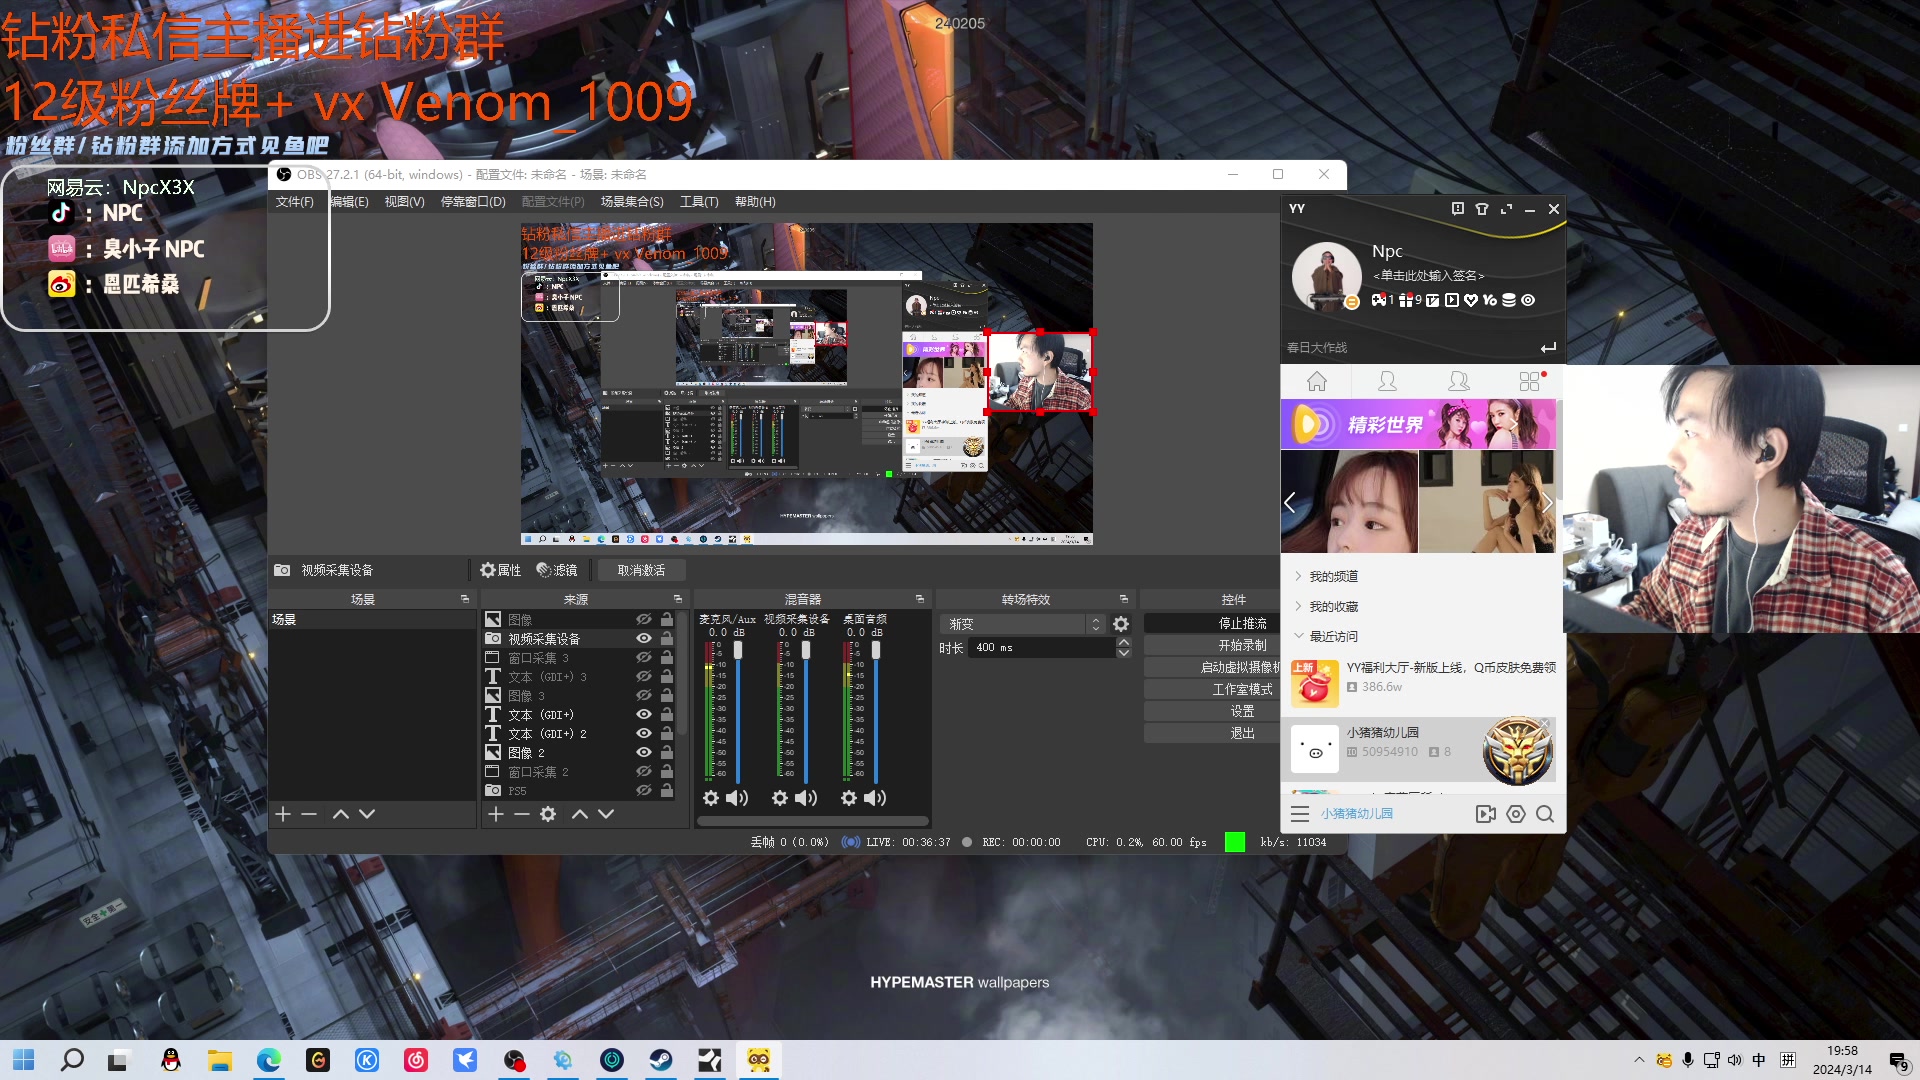Toggle the lock on the PS5 source
Viewport: 1920px width, 1080px height.
tap(667, 791)
